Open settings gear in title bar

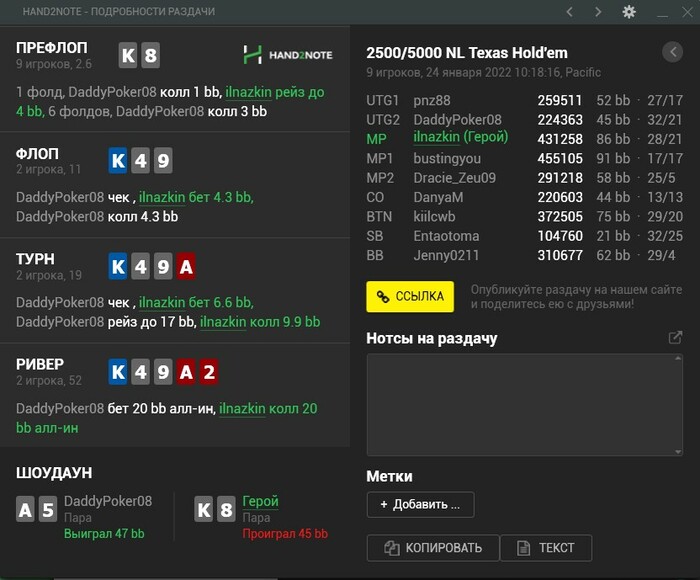point(629,12)
